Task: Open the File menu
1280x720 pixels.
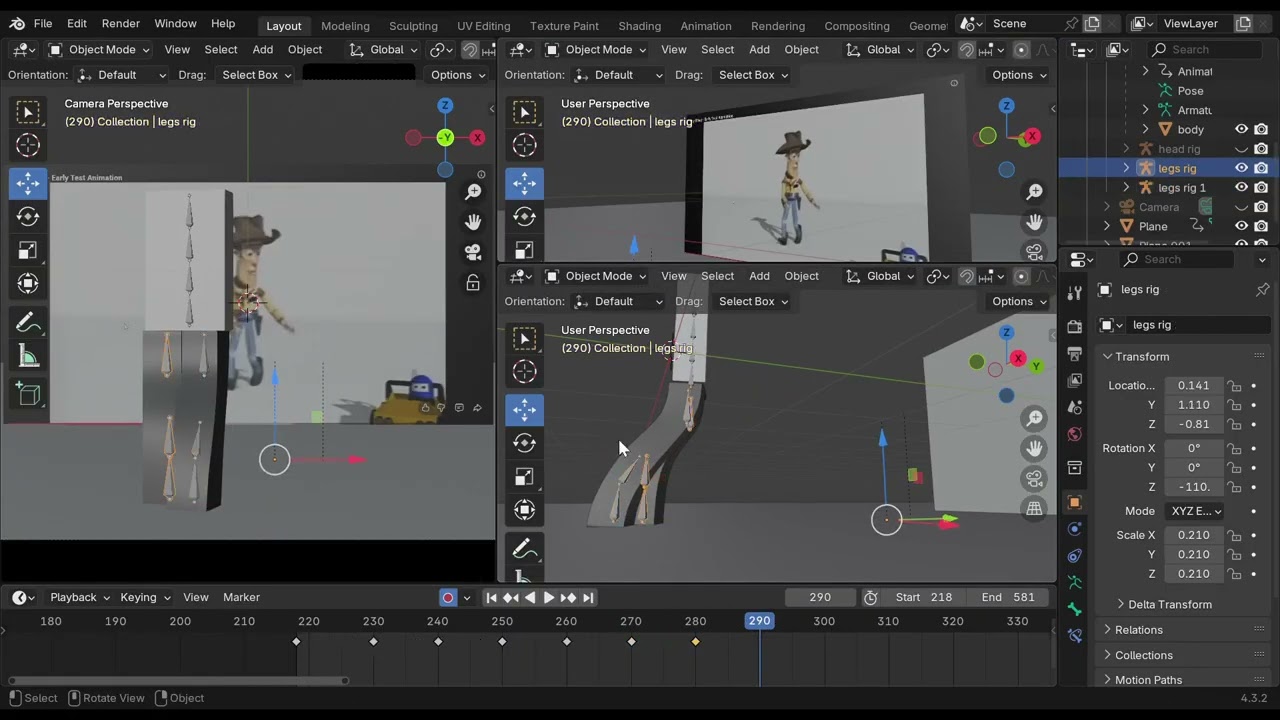Action: click(x=43, y=23)
